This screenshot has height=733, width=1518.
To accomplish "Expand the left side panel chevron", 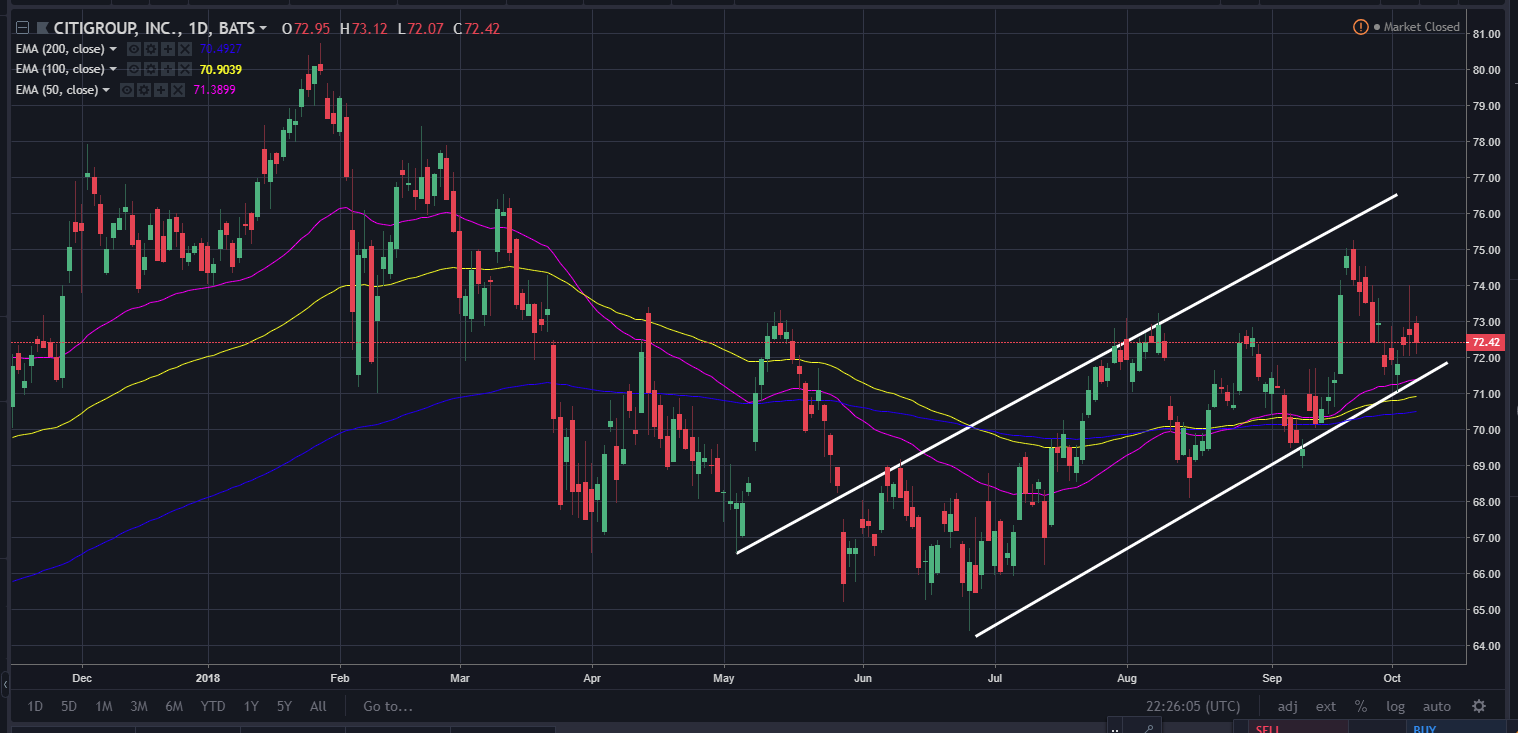I will [x=4, y=685].
